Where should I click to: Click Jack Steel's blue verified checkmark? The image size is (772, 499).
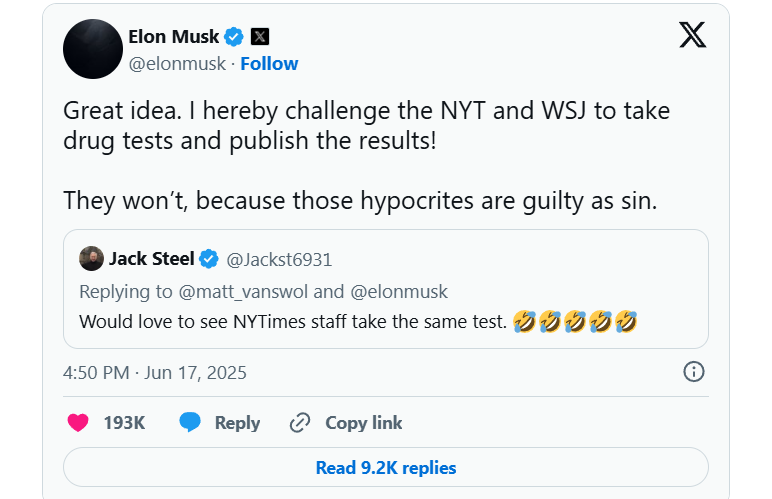click(x=209, y=260)
